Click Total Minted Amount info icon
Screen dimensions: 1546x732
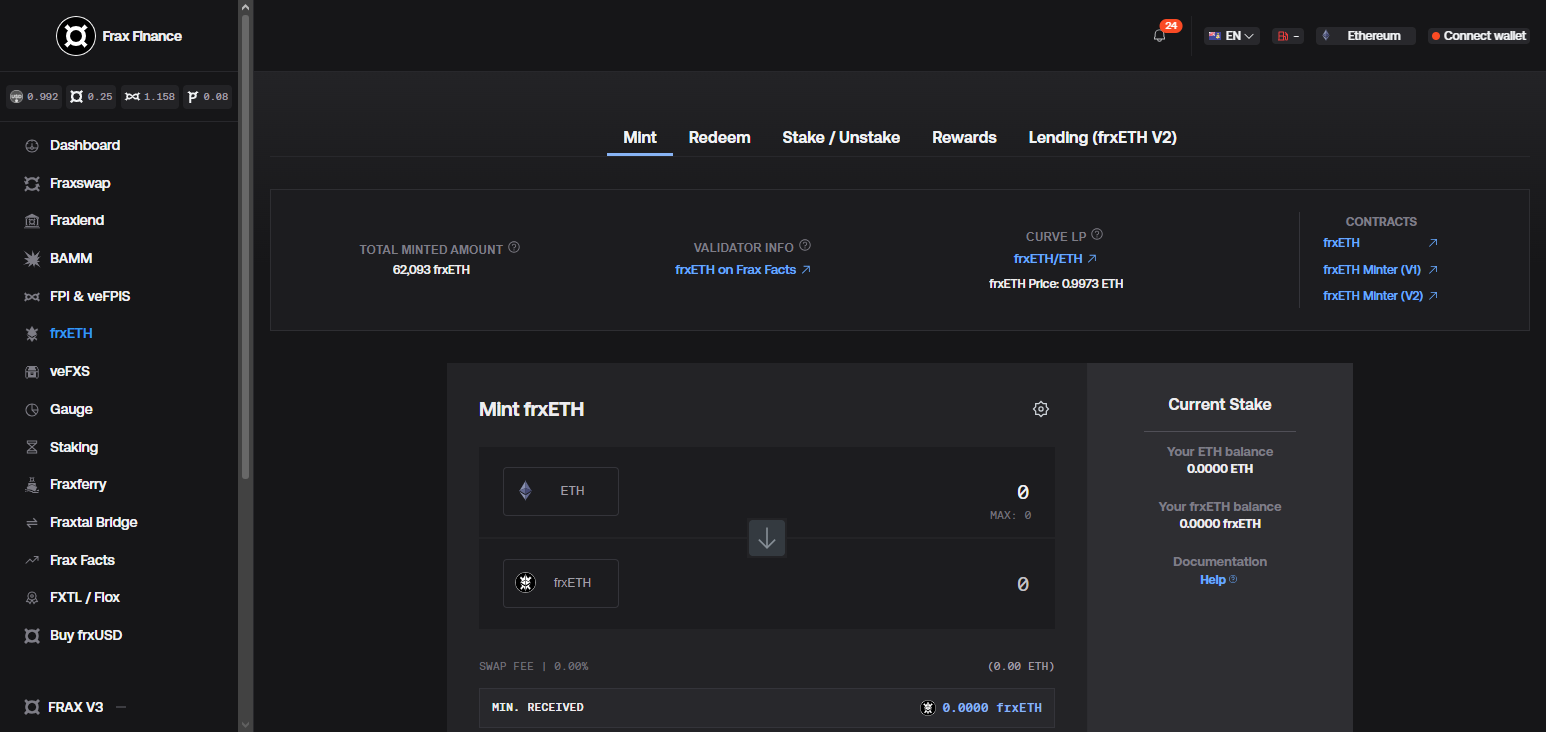pyautogui.click(x=514, y=247)
